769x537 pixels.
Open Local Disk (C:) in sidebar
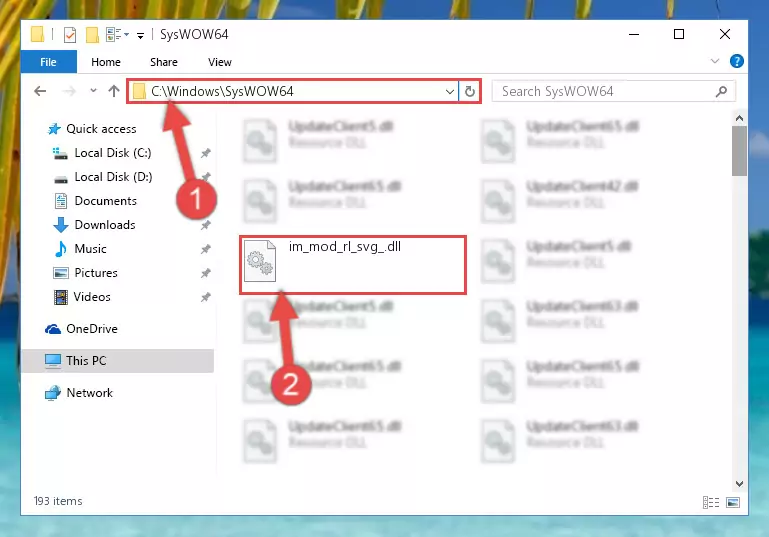point(113,153)
